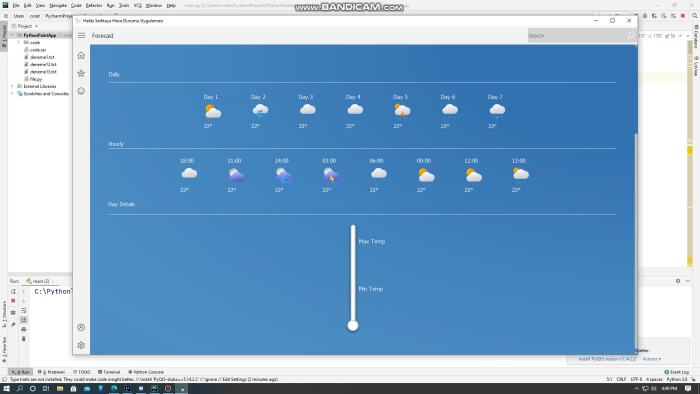This screenshot has width=700, height=394.
Task: Open Windows Start menu
Action: (6, 389)
